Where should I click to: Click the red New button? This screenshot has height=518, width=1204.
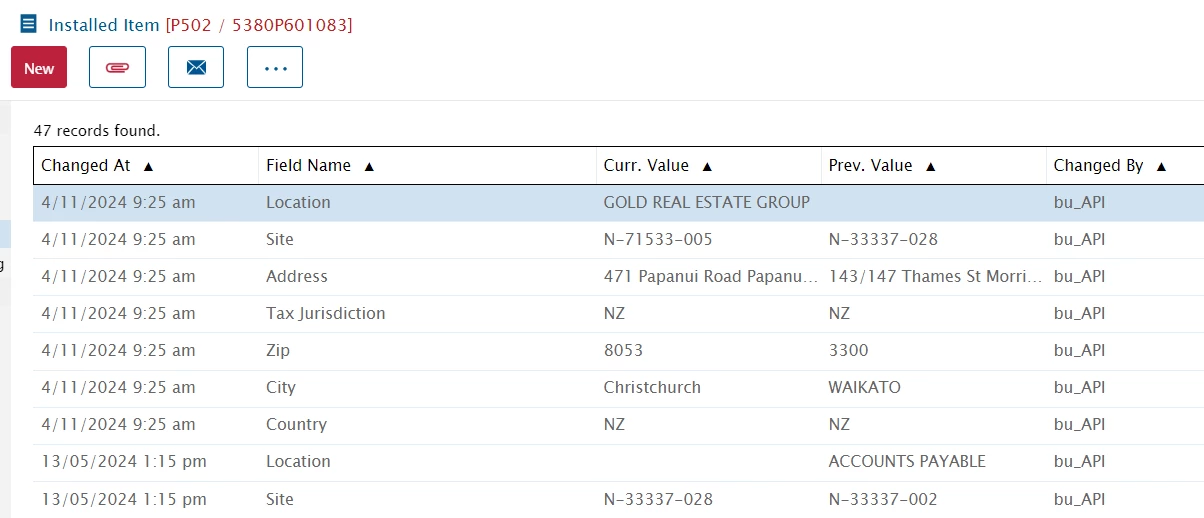coord(39,67)
